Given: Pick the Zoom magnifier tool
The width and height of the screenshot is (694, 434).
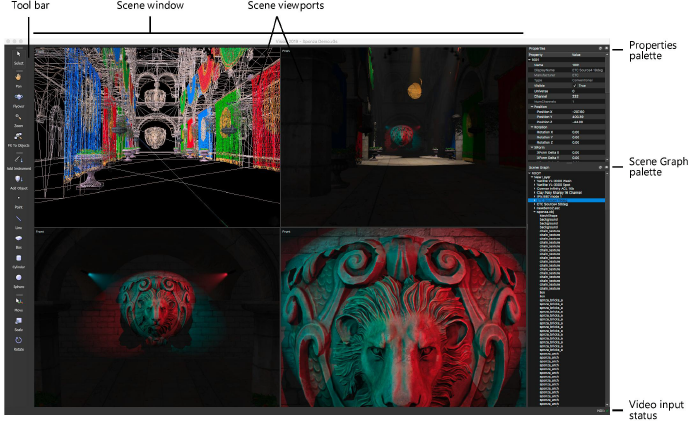Looking at the screenshot, I should tap(19, 119).
